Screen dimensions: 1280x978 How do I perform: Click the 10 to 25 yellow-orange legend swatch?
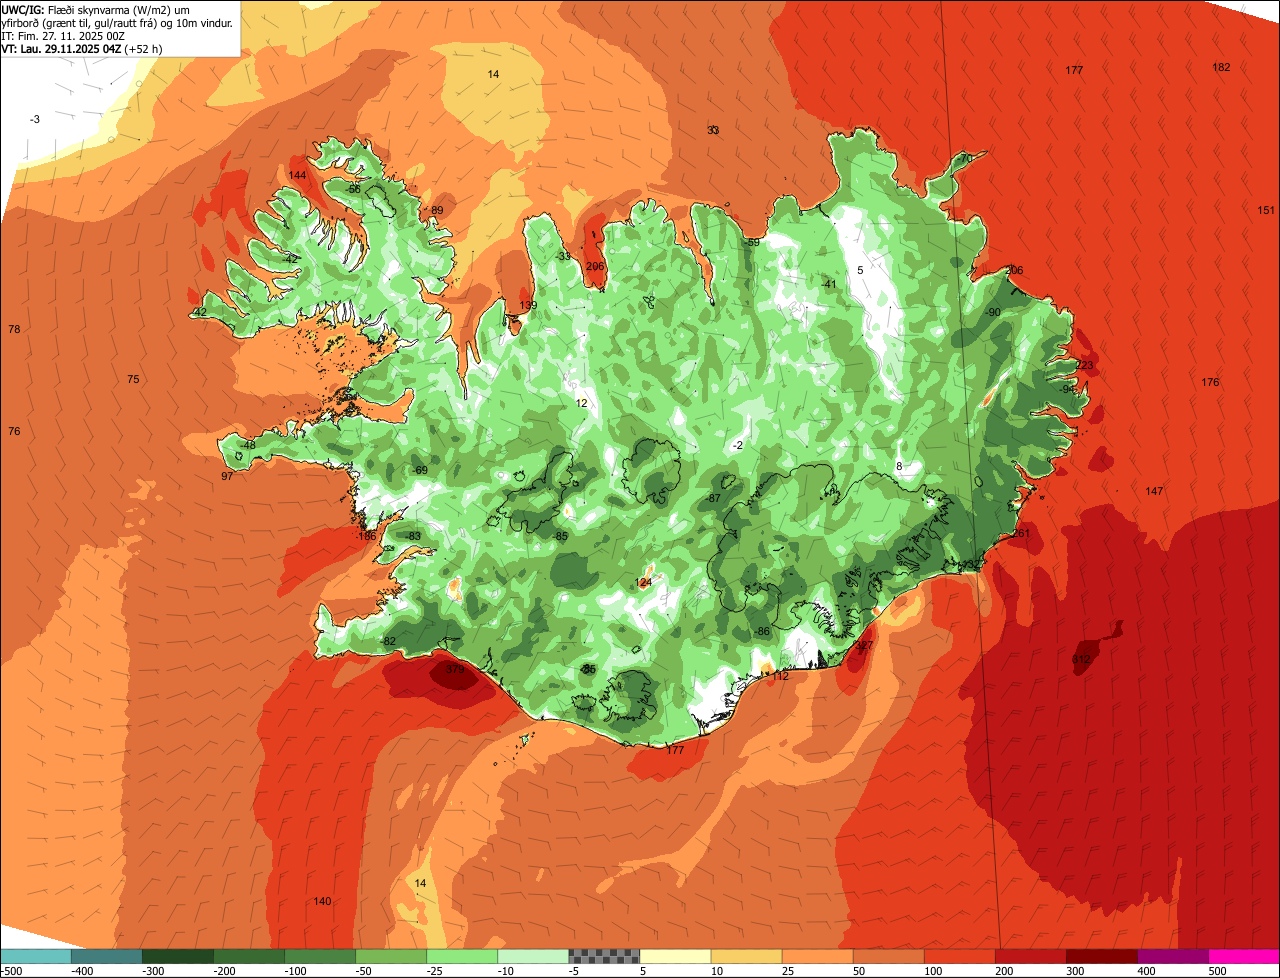tap(745, 956)
